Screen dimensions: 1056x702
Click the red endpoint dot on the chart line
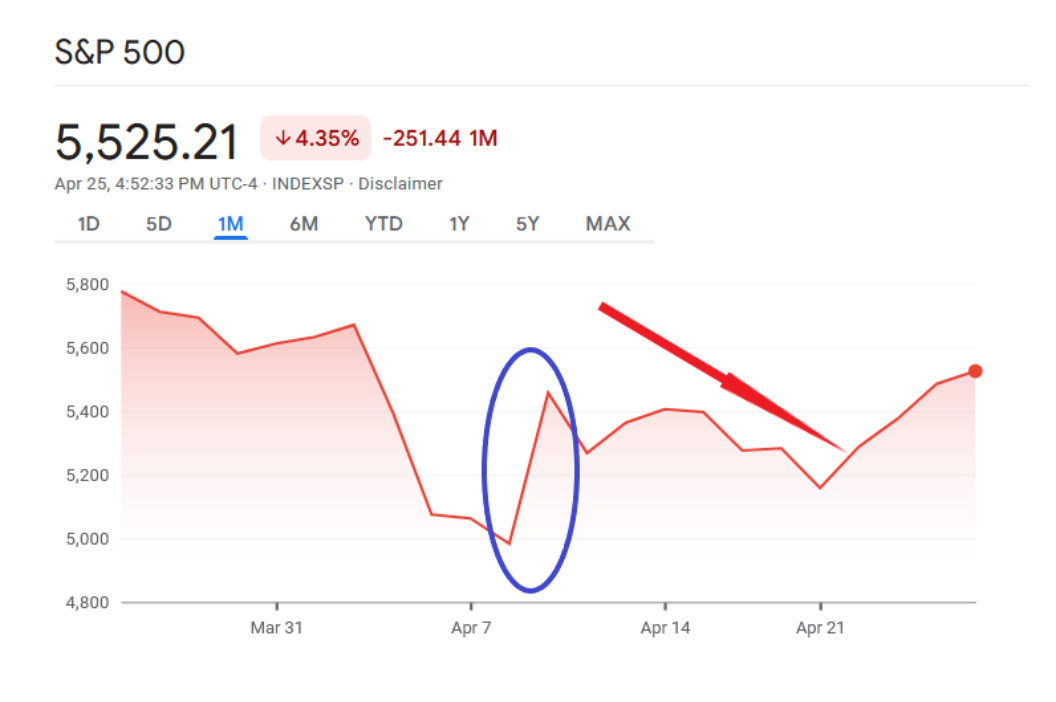click(975, 372)
